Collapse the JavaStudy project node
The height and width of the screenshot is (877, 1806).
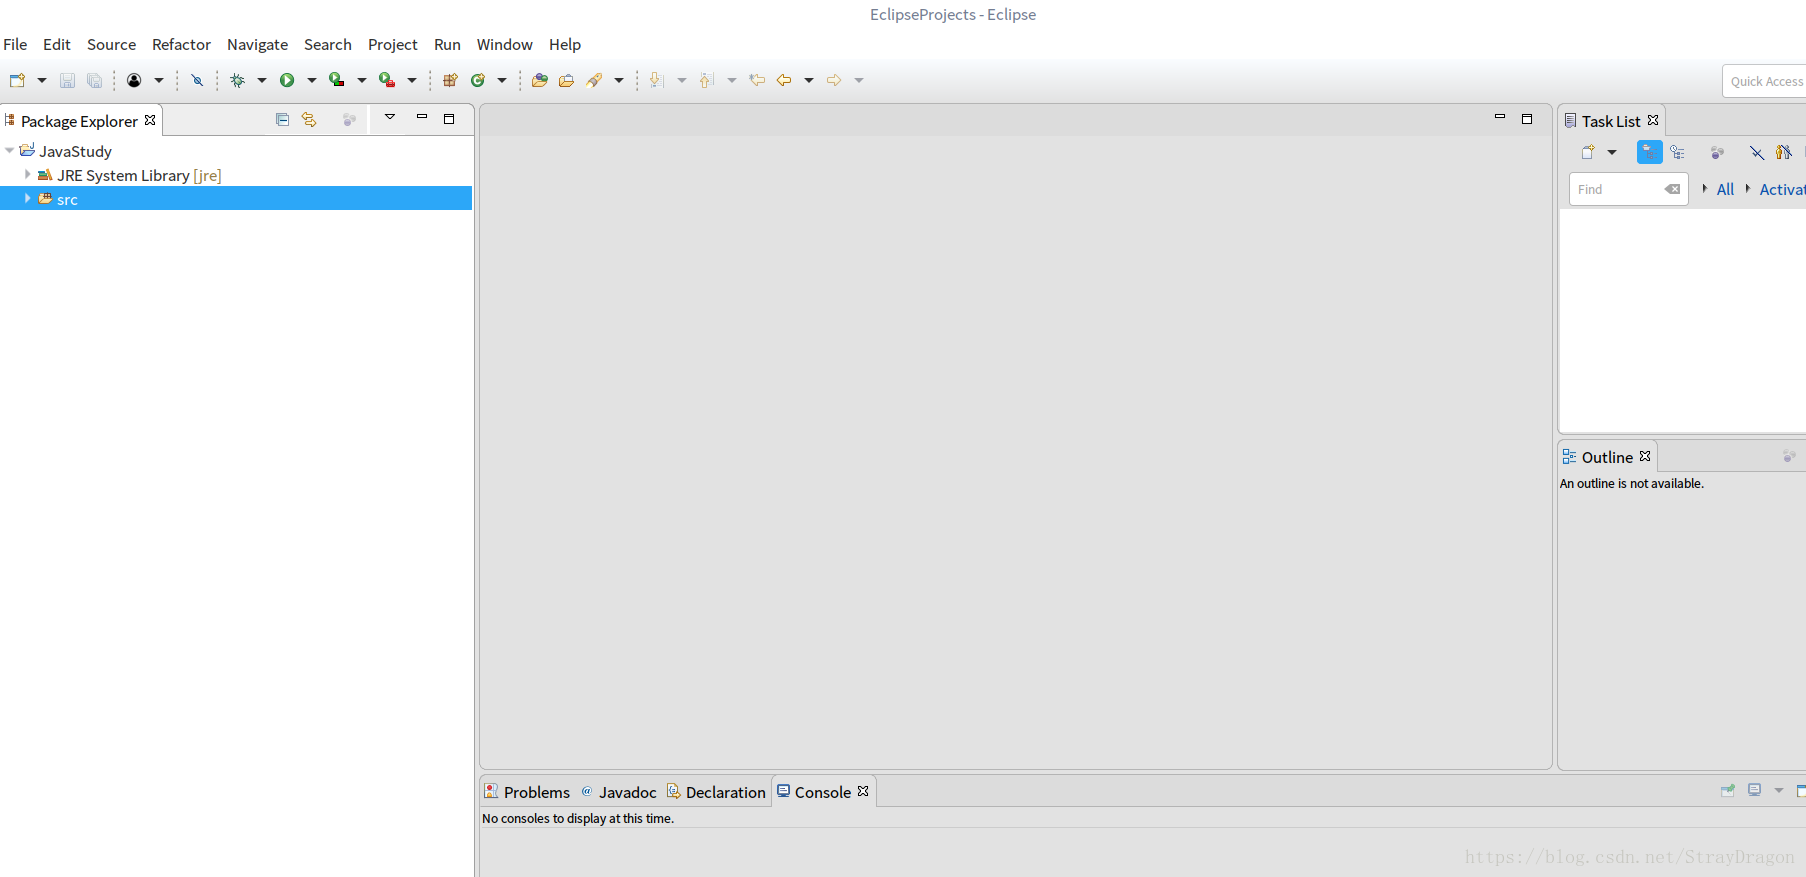pos(10,151)
